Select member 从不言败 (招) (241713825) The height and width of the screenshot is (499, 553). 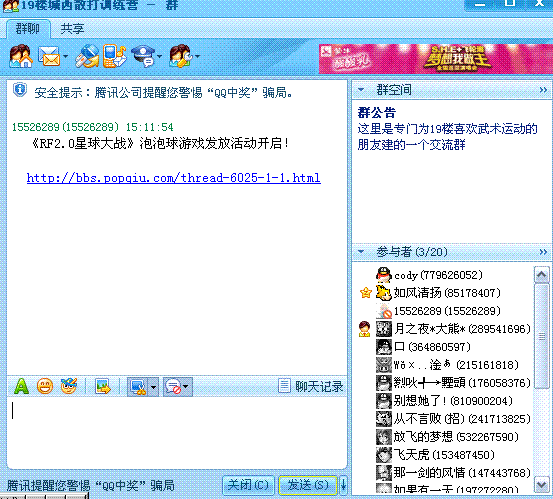tap(444, 419)
